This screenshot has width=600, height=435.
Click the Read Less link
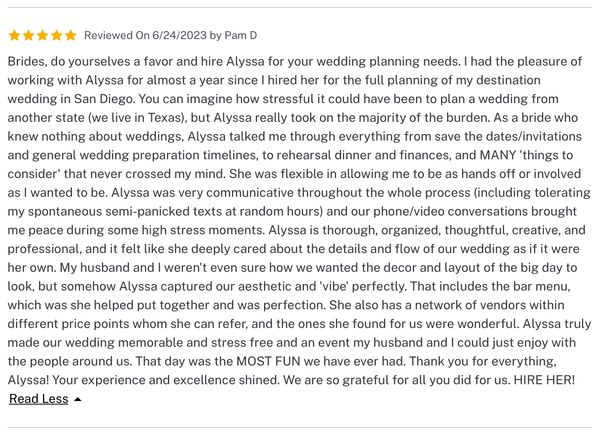click(38, 399)
